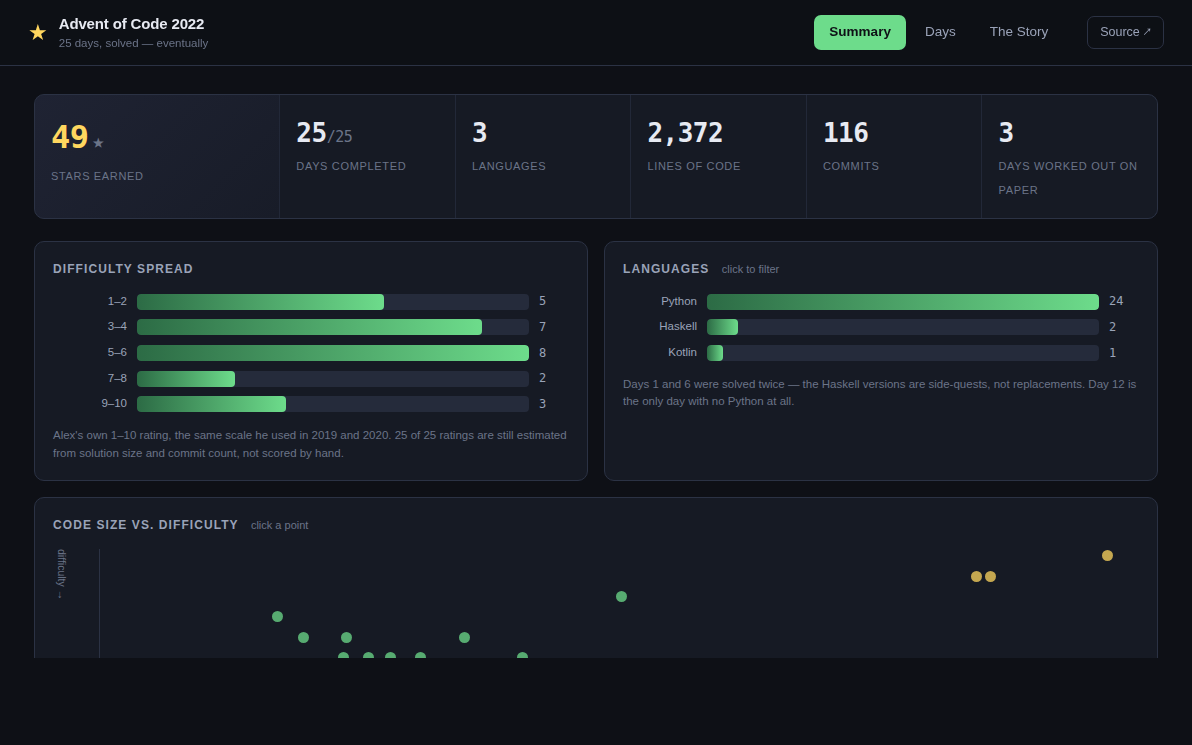
Task: Select the leftmost green scatter point
Action: tap(277, 617)
